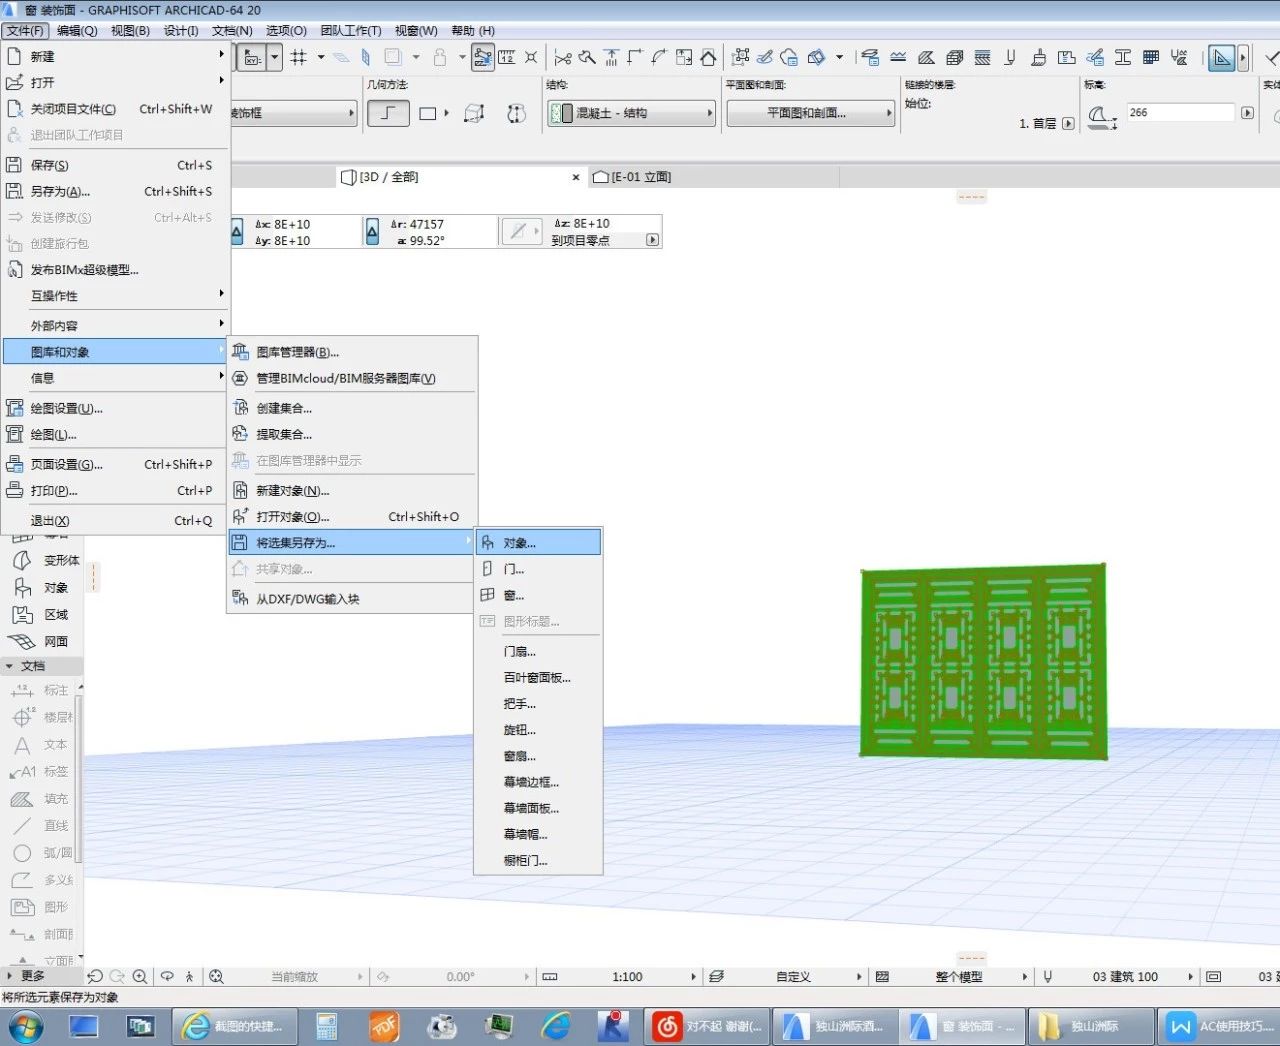
Task: Collapse the 文档 toolbox section
Action: tap(10, 666)
